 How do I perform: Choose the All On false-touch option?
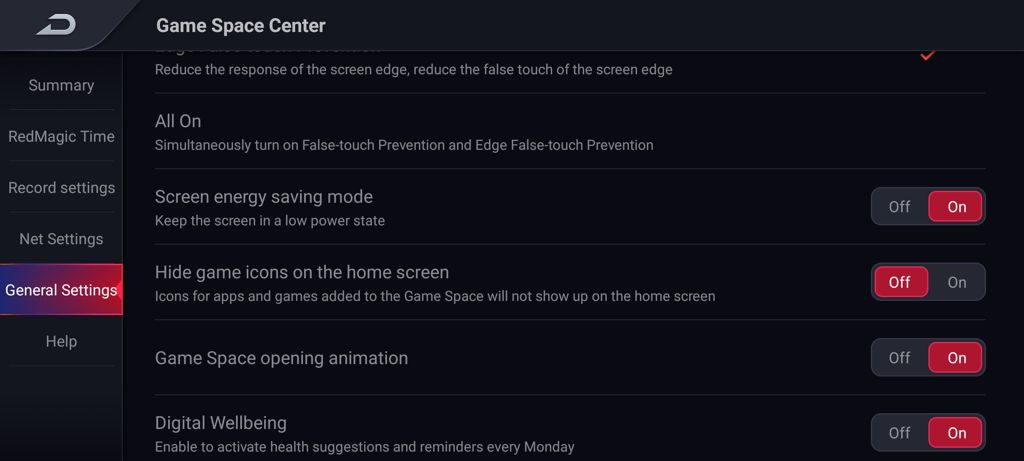click(569, 131)
